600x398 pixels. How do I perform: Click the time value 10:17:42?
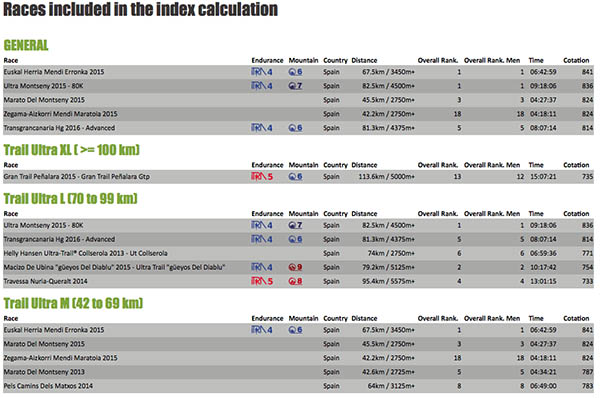pos(543,267)
